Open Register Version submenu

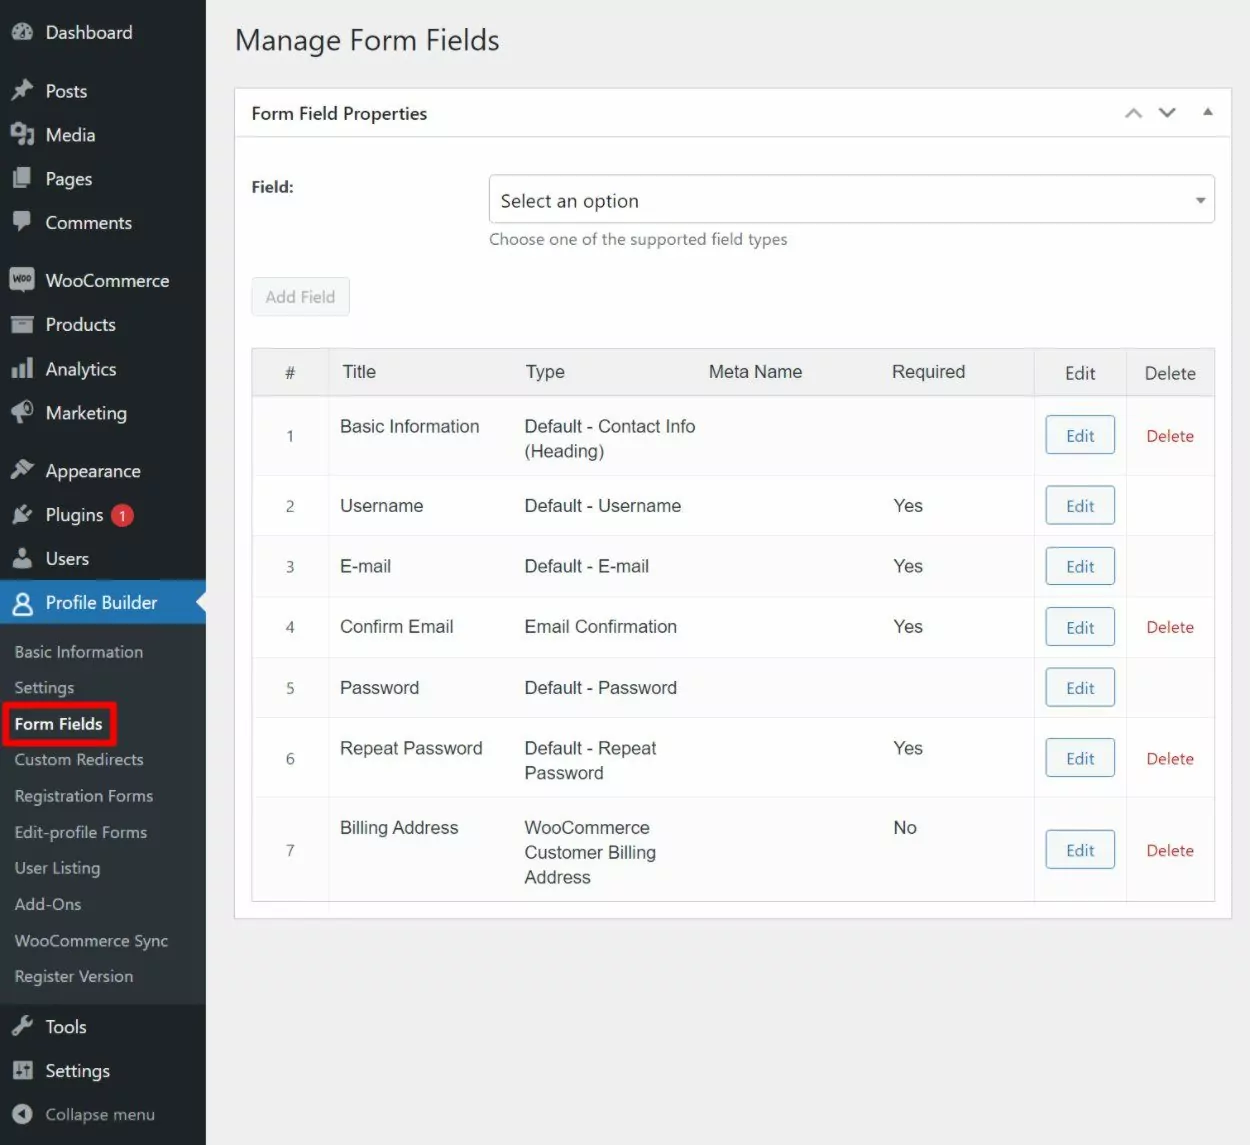tap(74, 976)
